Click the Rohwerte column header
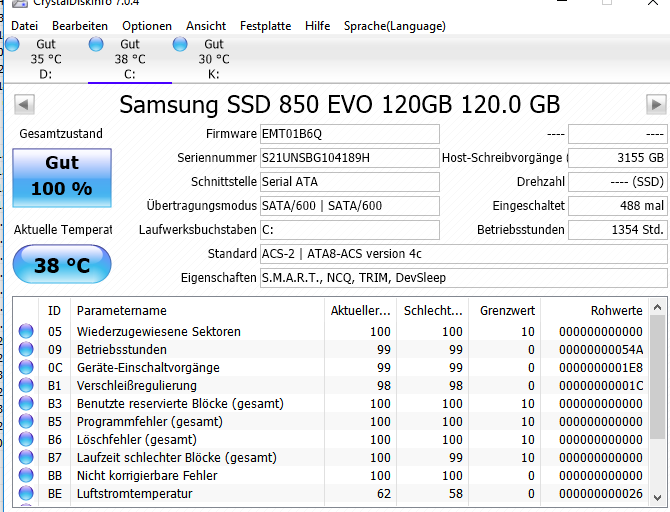Screen dimensions: 670x512 tap(595, 311)
